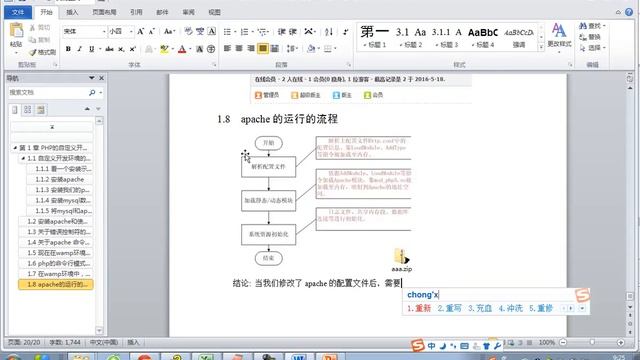Open the font color dropdown arrow
Image resolution: width=640 pixels, height=360 pixels.
pyautogui.click(x=190, y=49)
